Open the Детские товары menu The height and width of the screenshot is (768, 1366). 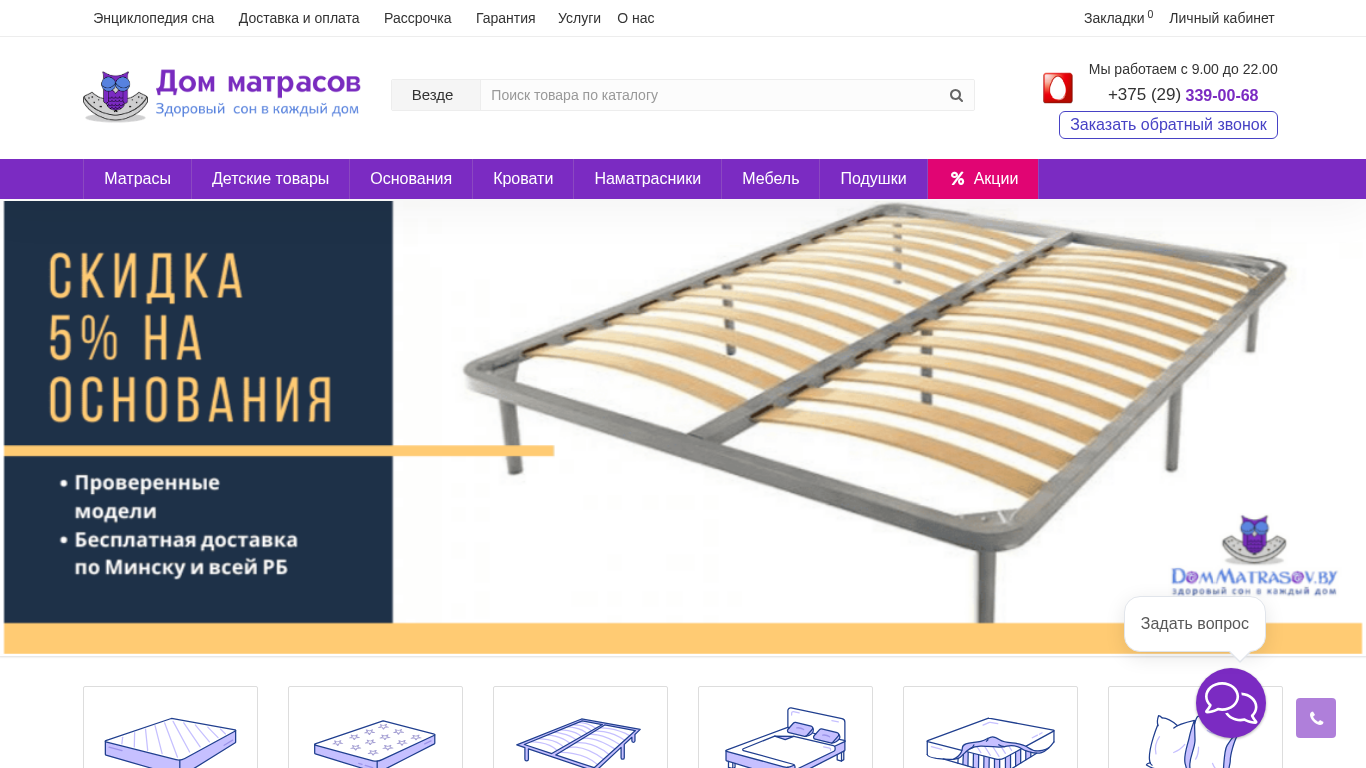point(270,179)
